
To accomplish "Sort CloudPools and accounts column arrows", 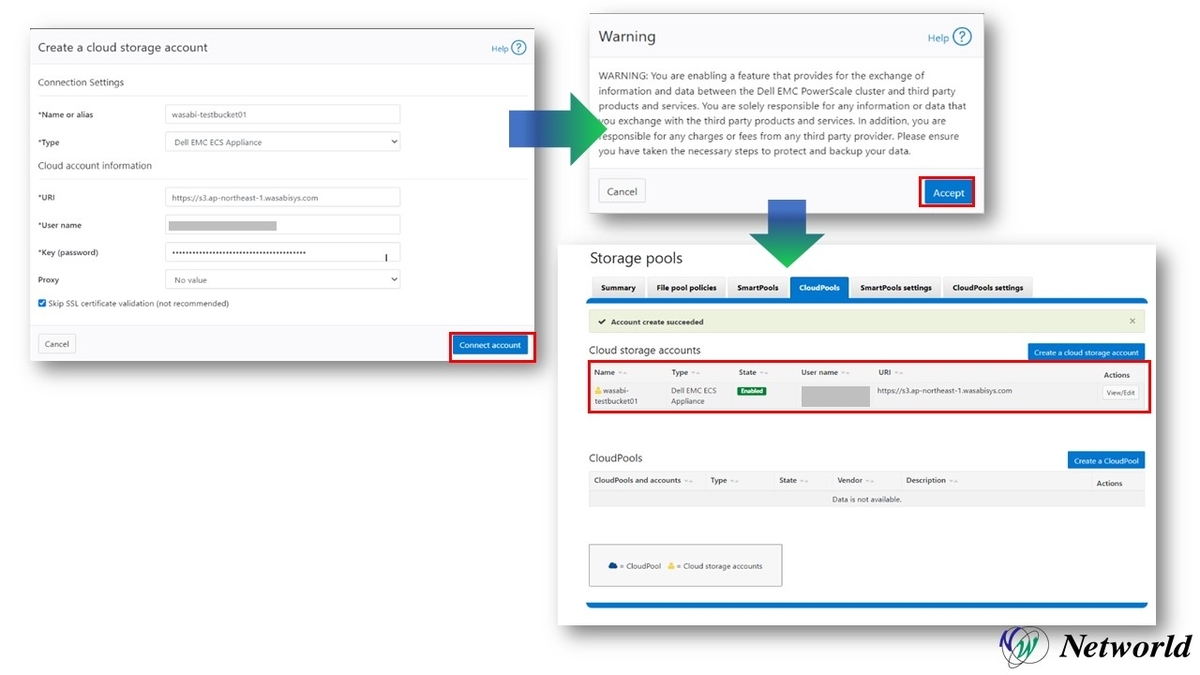I will pyautogui.click(x=689, y=481).
